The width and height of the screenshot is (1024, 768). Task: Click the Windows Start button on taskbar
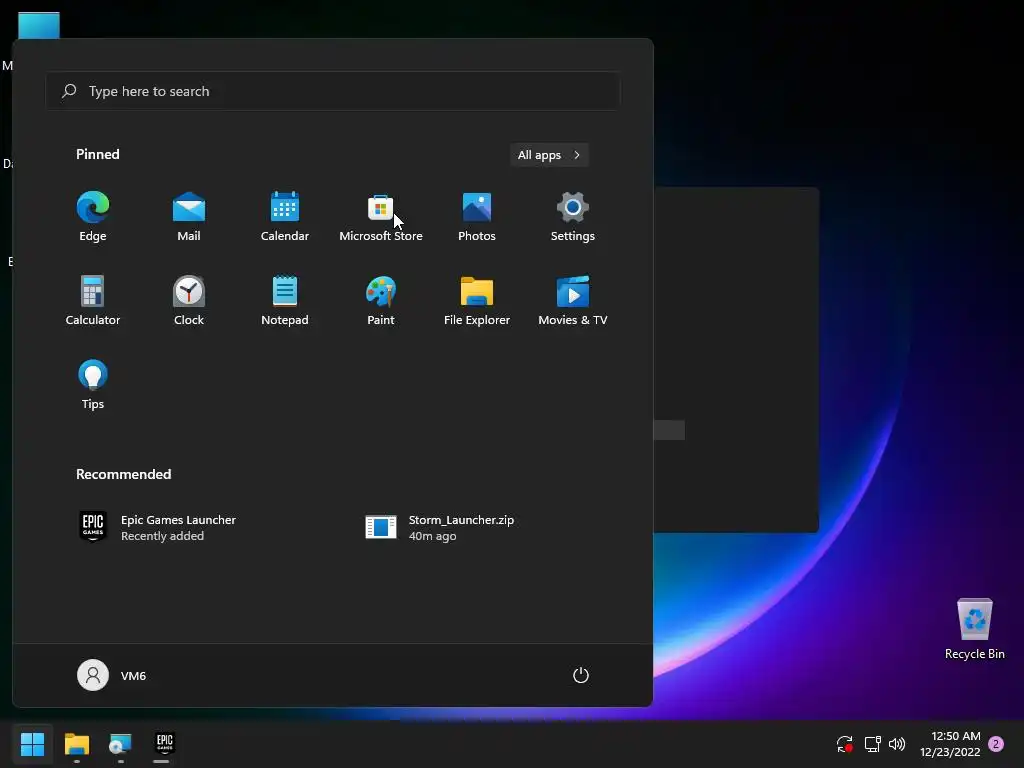pos(33,744)
